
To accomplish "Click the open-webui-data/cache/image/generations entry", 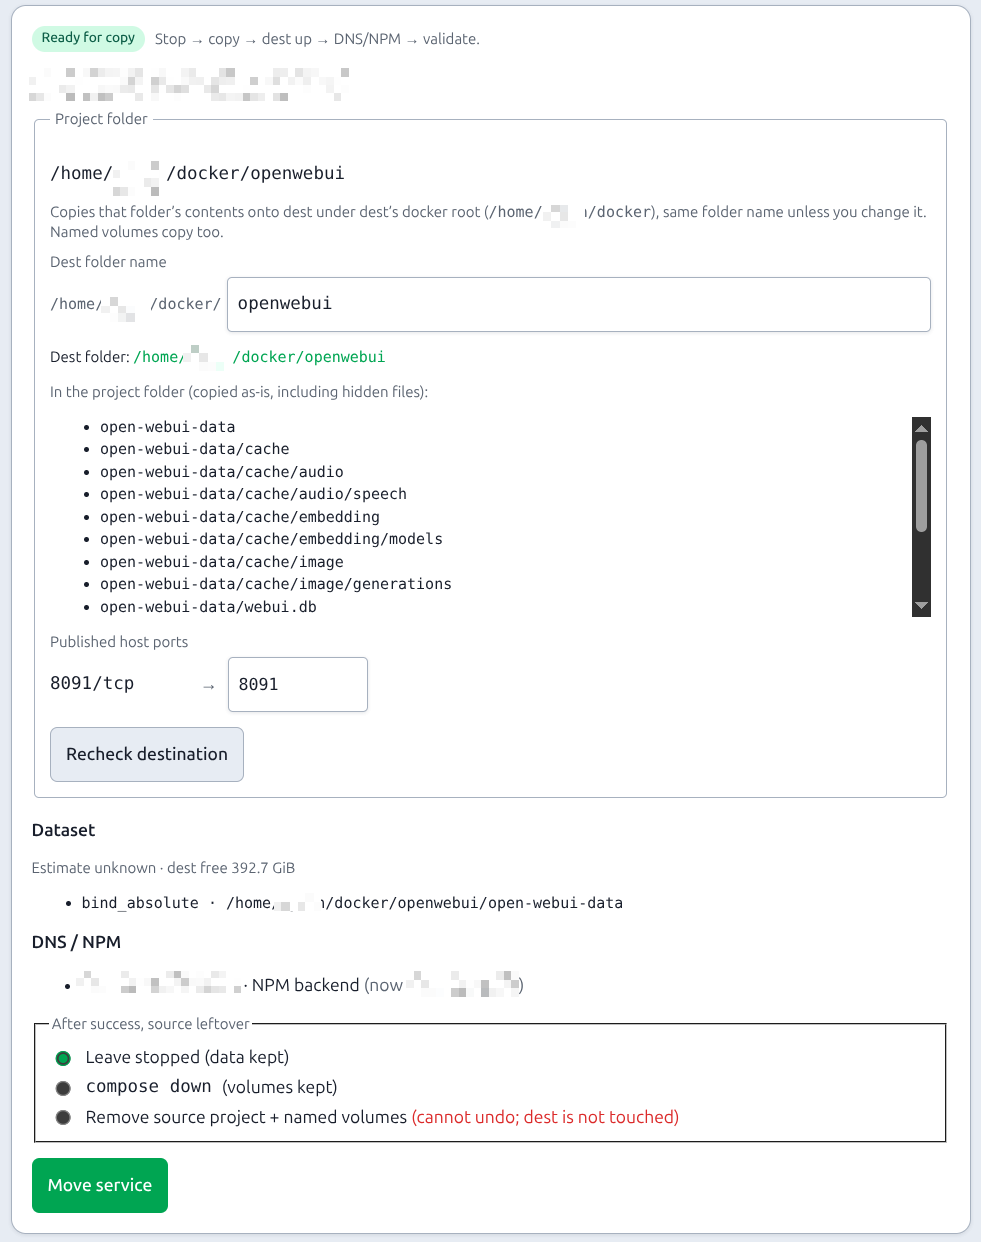I will [276, 584].
